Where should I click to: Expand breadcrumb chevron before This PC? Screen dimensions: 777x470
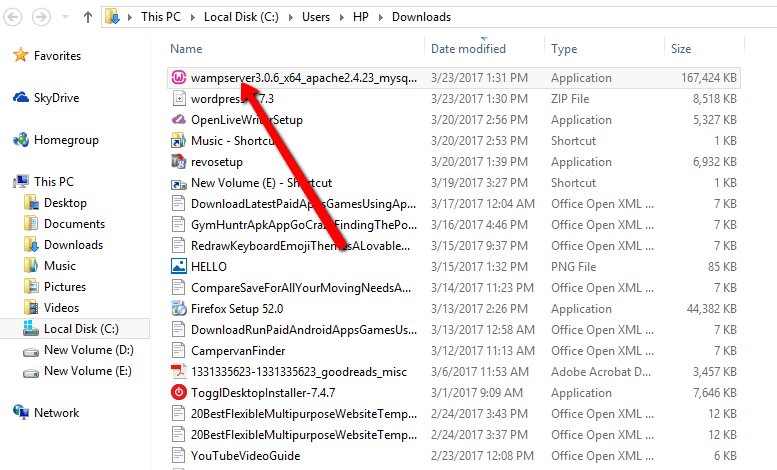click(x=130, y=17)
